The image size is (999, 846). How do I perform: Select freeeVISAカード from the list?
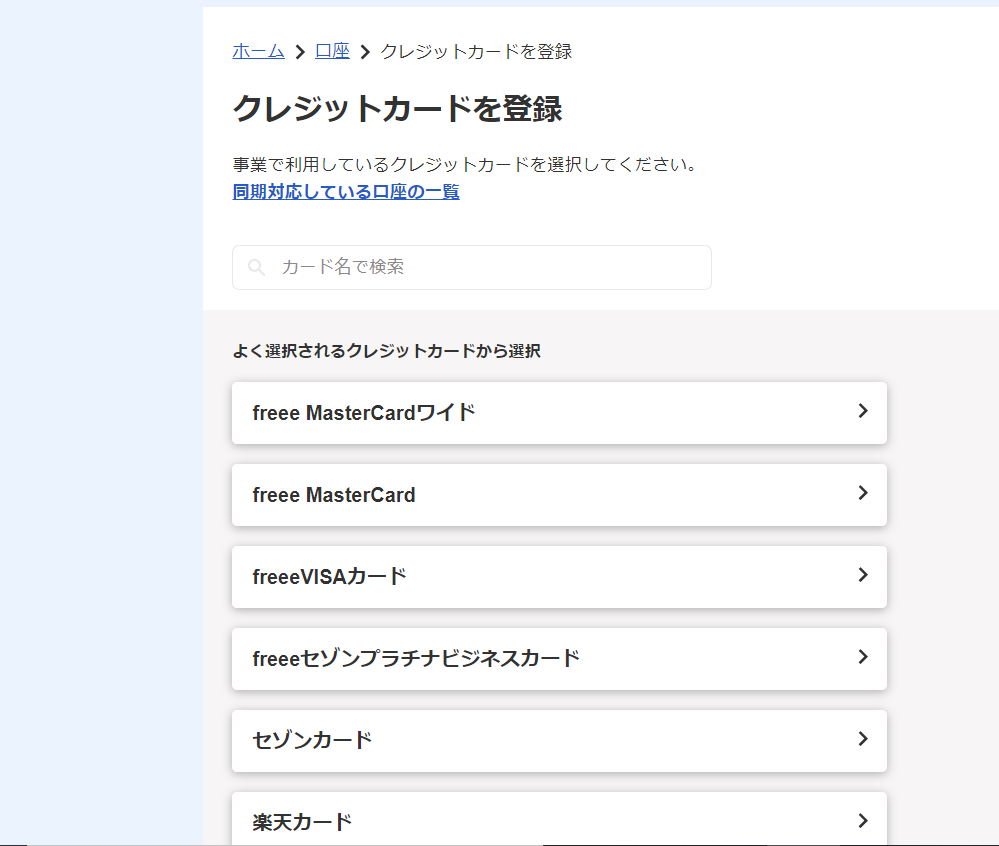559,577
